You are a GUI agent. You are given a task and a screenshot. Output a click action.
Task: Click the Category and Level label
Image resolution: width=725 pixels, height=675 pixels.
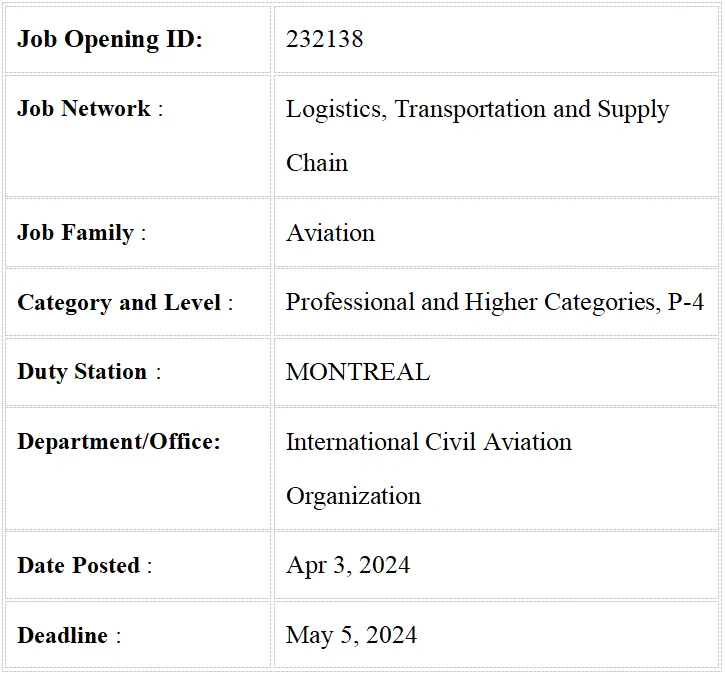(x=125, y=303)
